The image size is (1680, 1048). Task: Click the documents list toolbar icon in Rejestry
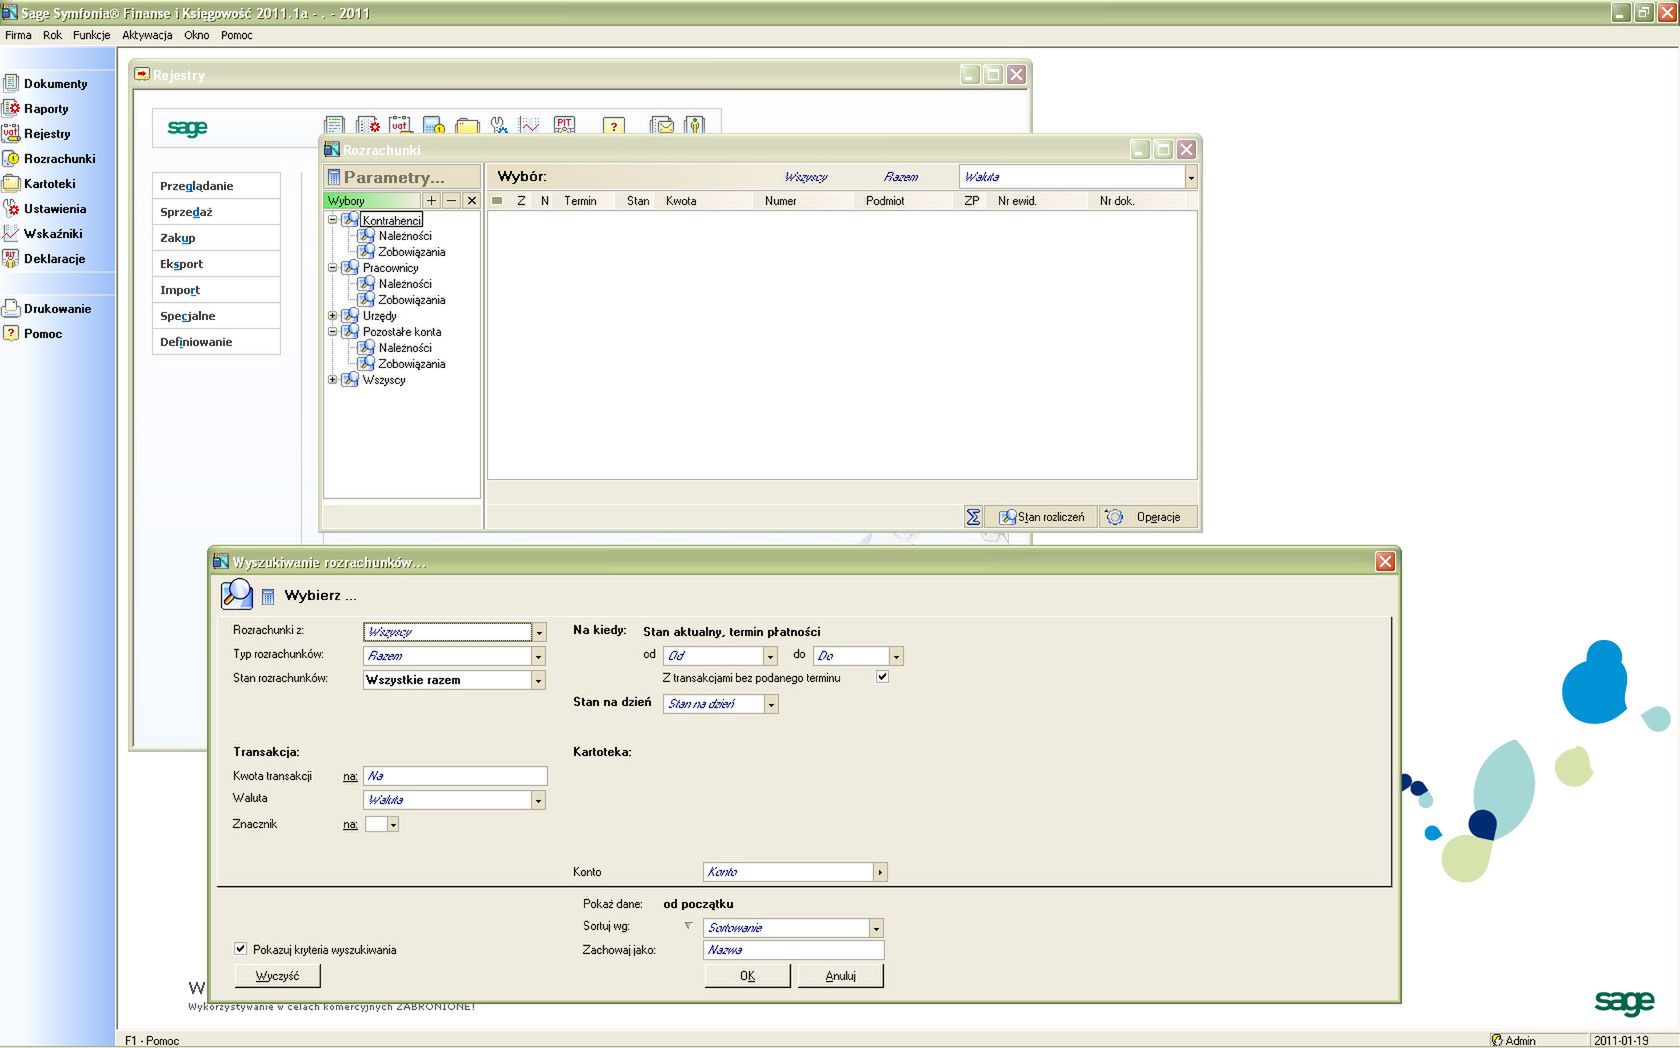(335, 125)
